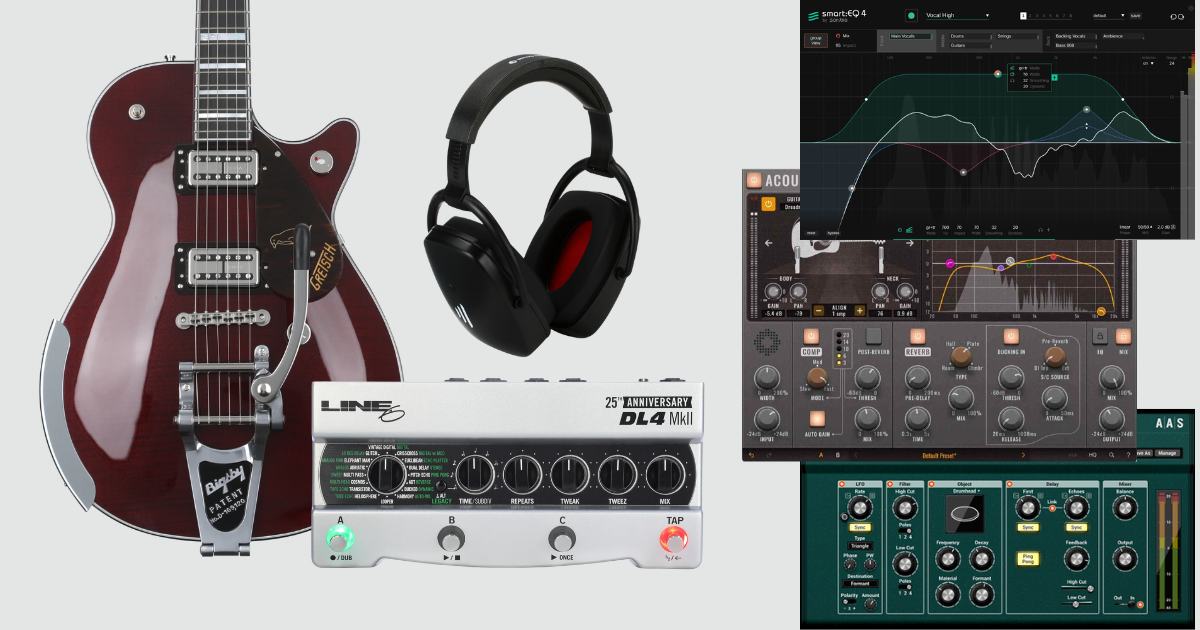Image resolution: width=1200 pixels, height=630 pixels.
Task: Click the Drumhead object image in AAS plugin
Action: (965, 514)
